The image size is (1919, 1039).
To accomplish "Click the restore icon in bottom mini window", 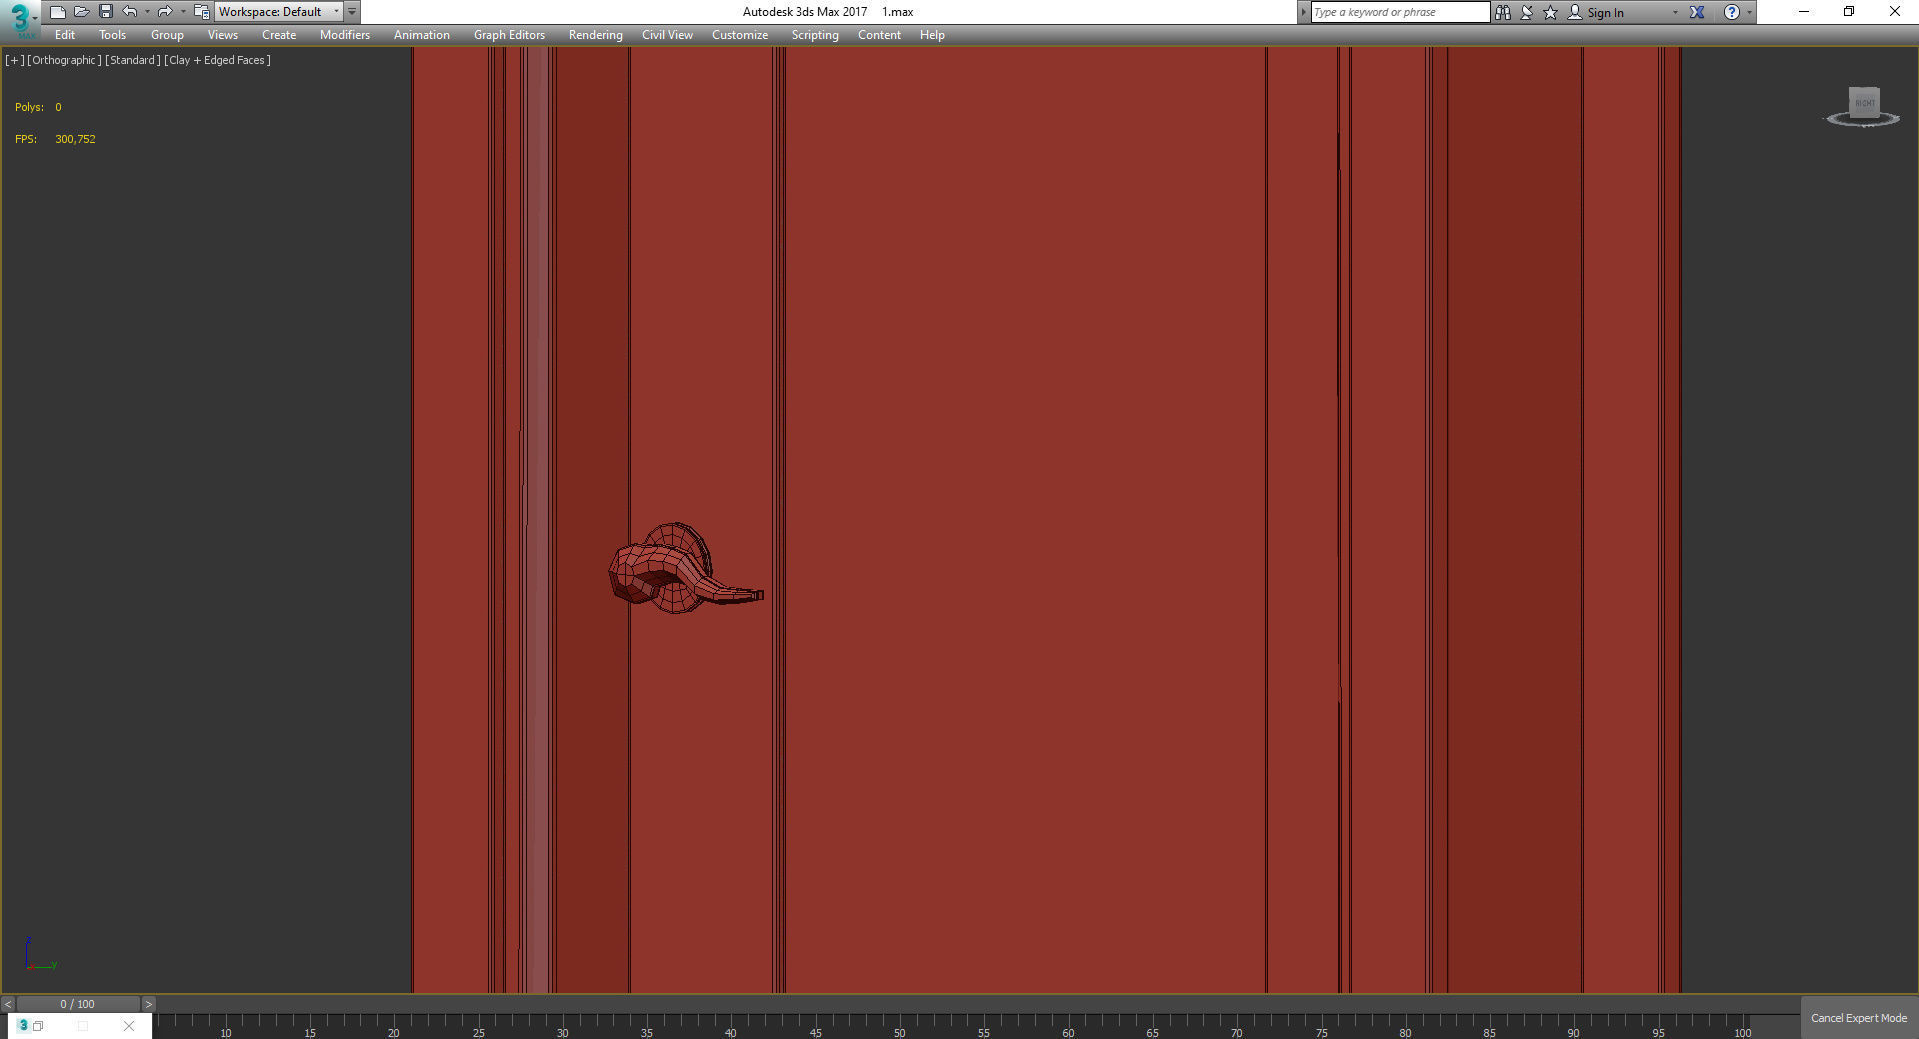I will tap(38, 1026).
